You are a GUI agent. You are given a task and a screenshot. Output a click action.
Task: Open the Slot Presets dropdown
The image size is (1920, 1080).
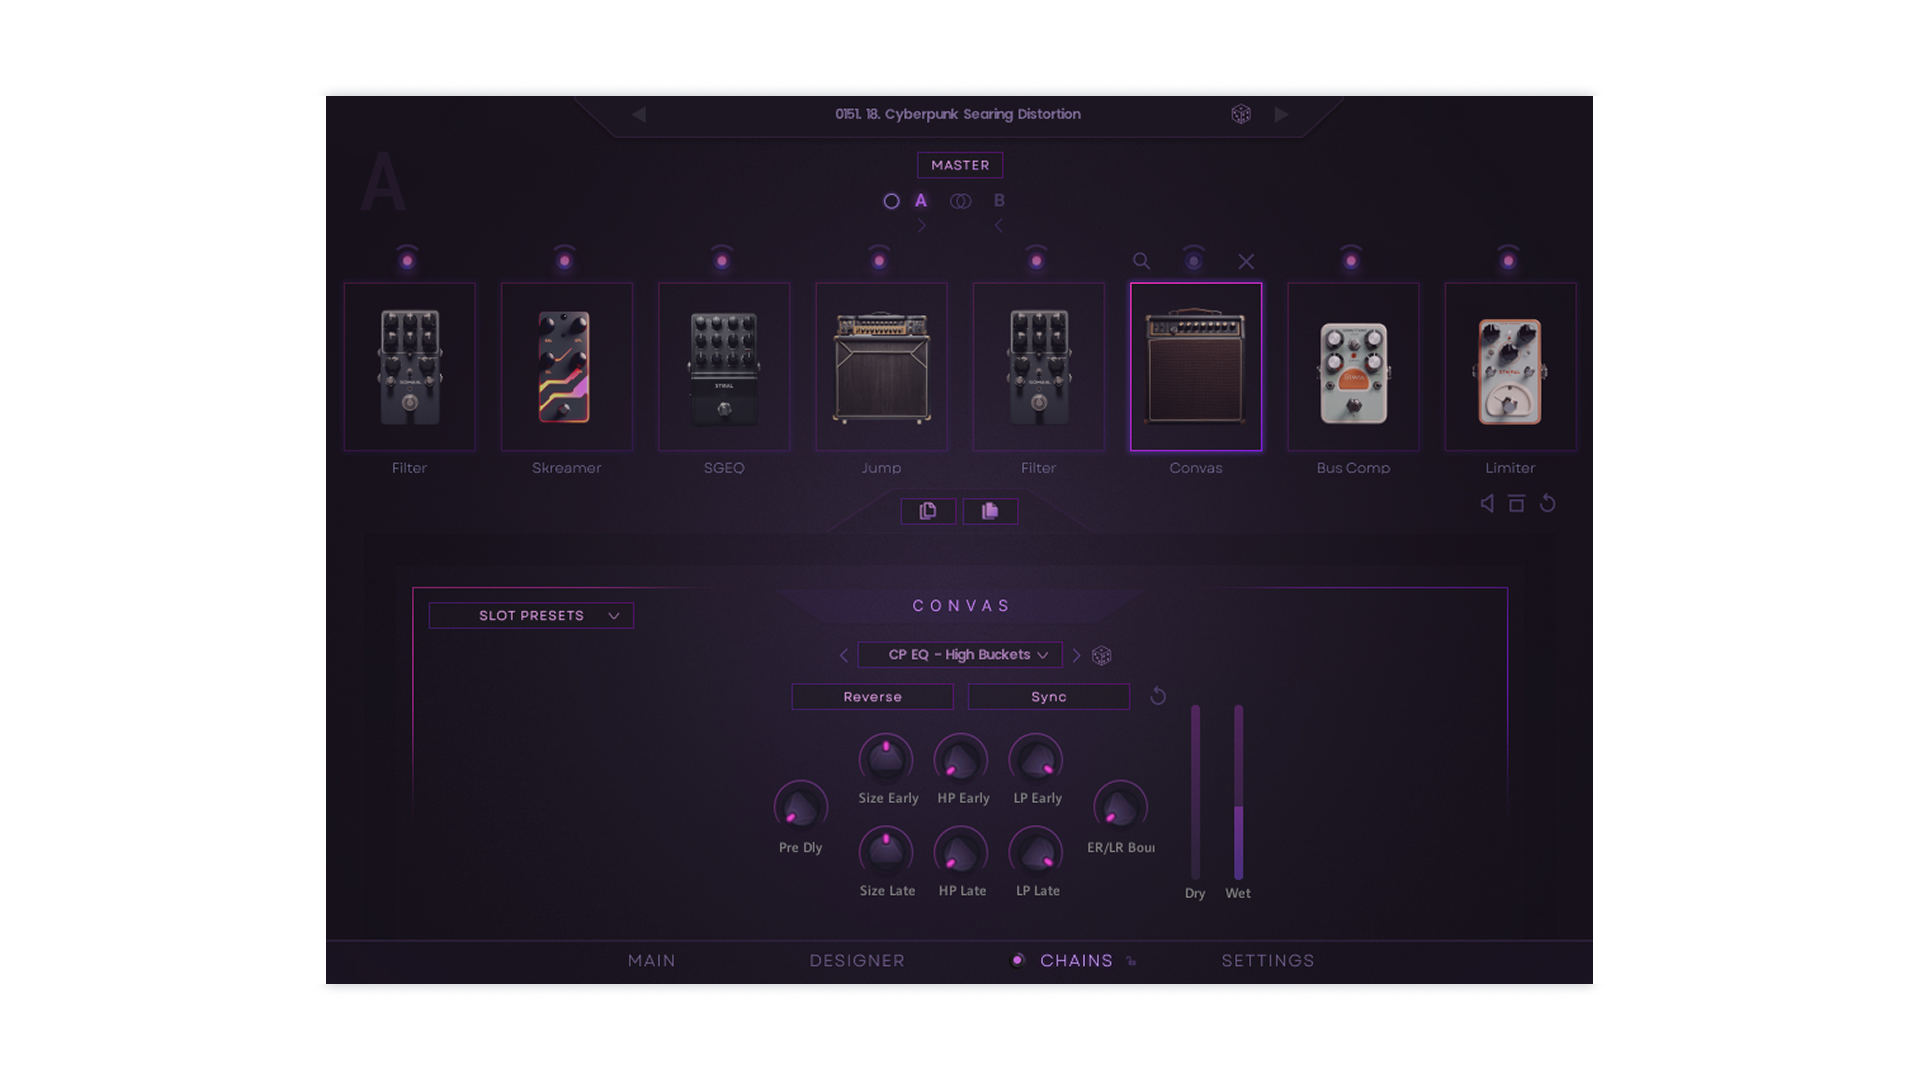pyautogui.click(x=531, y=615)
